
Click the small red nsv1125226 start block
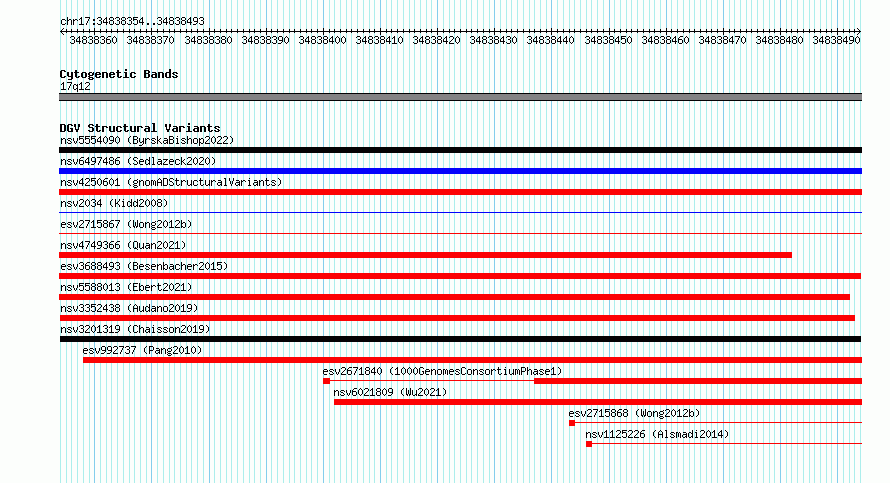(x=589, y=444)
